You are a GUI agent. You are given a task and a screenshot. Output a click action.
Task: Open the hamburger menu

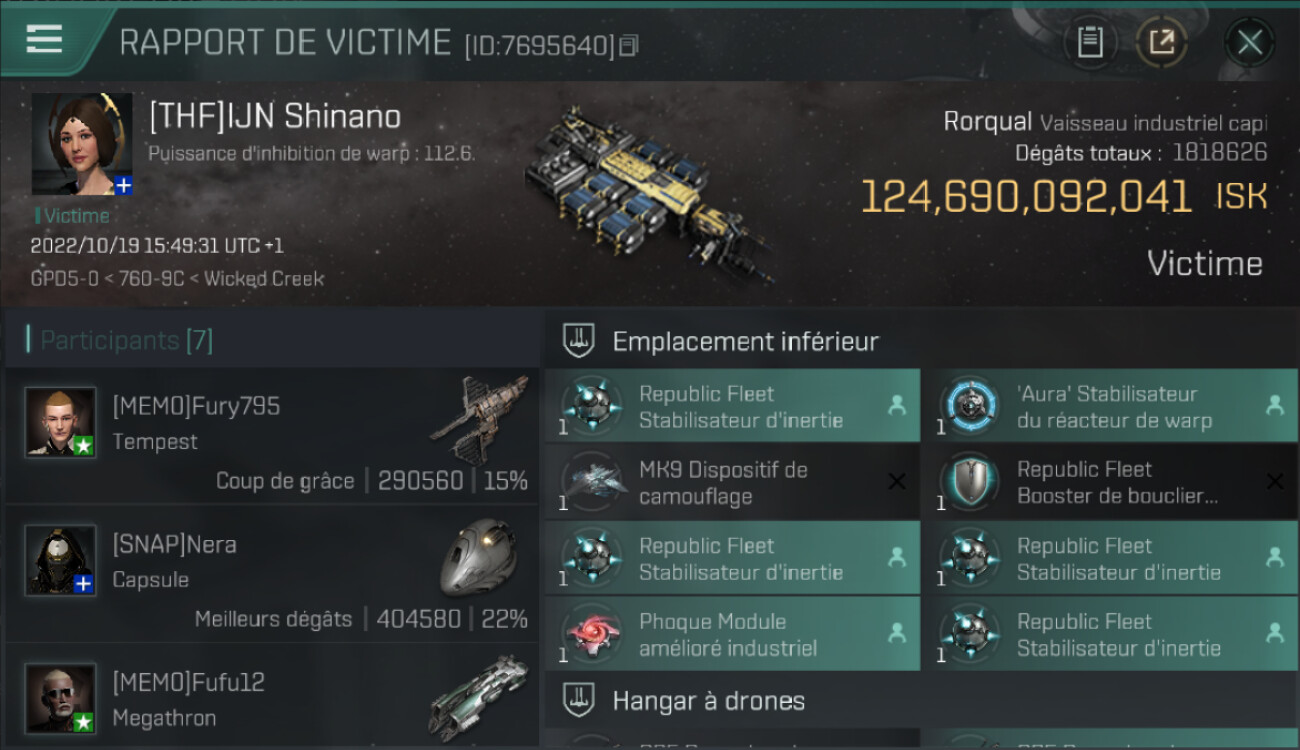click(44, 40)
